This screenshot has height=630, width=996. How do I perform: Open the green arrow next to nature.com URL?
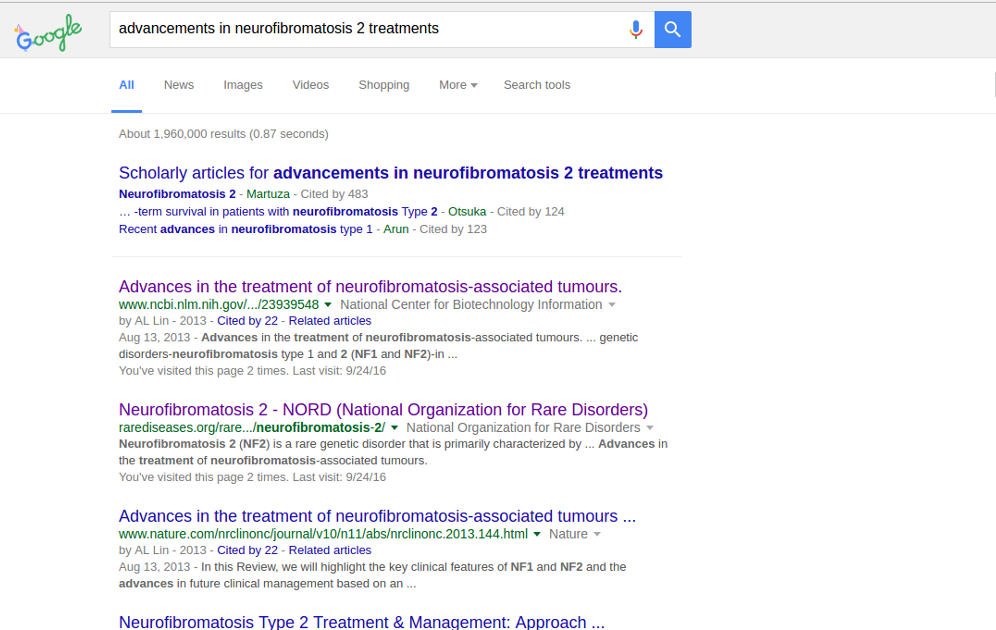click(537, 535)
